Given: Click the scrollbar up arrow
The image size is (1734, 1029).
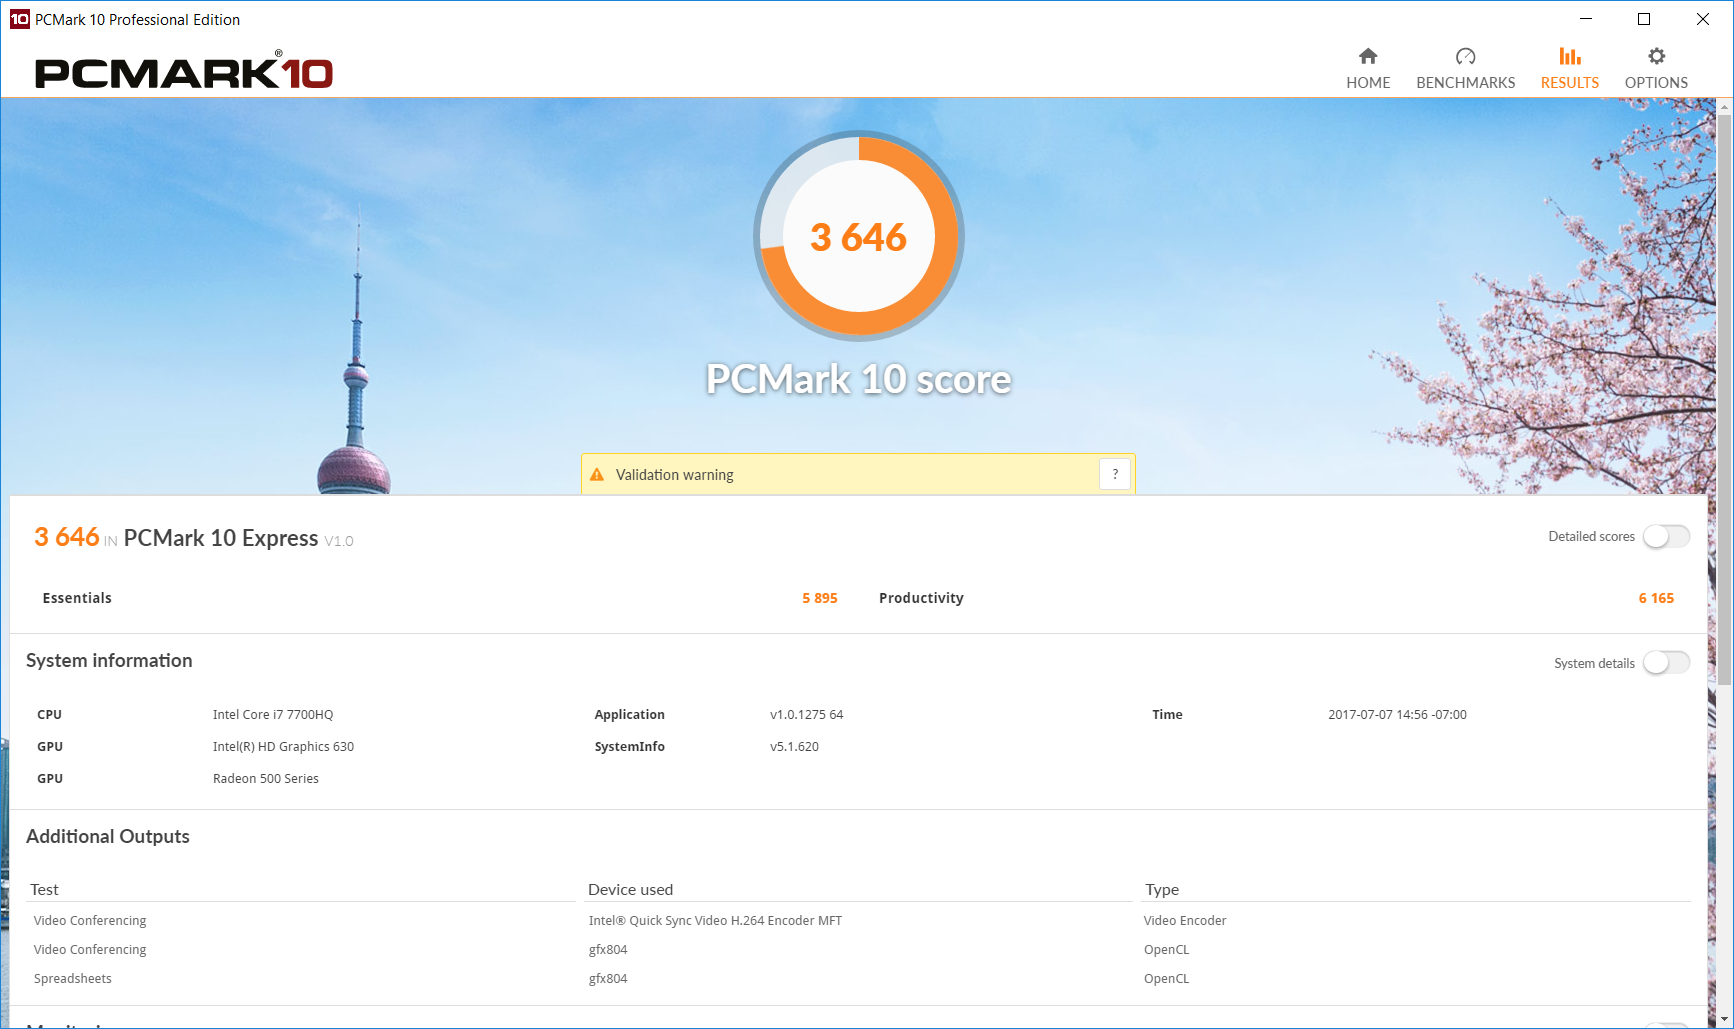Looking at the screenshot, I should tap(1725, 105).
